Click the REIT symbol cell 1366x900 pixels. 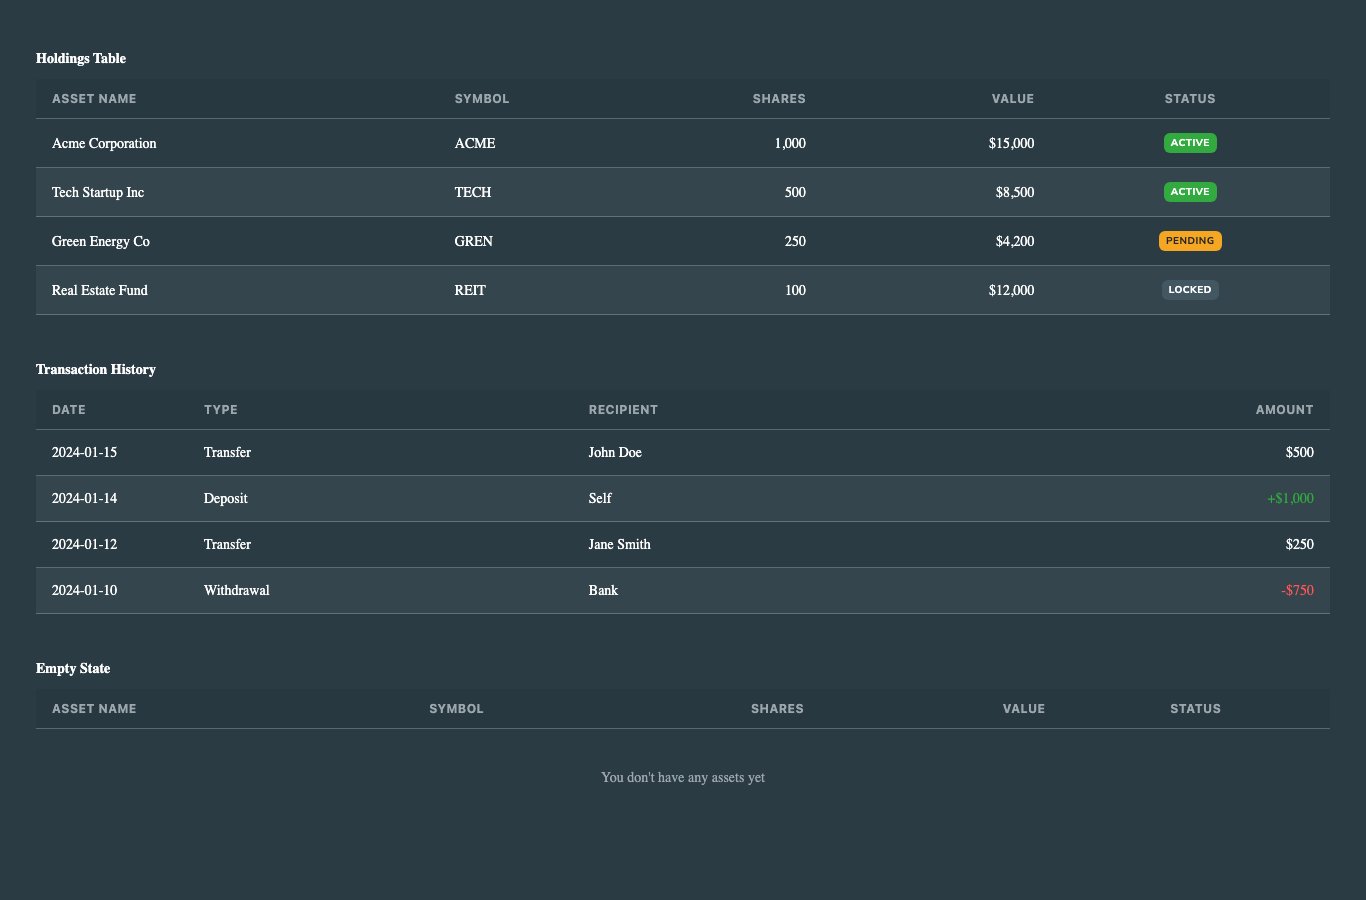tap(470, 290)
